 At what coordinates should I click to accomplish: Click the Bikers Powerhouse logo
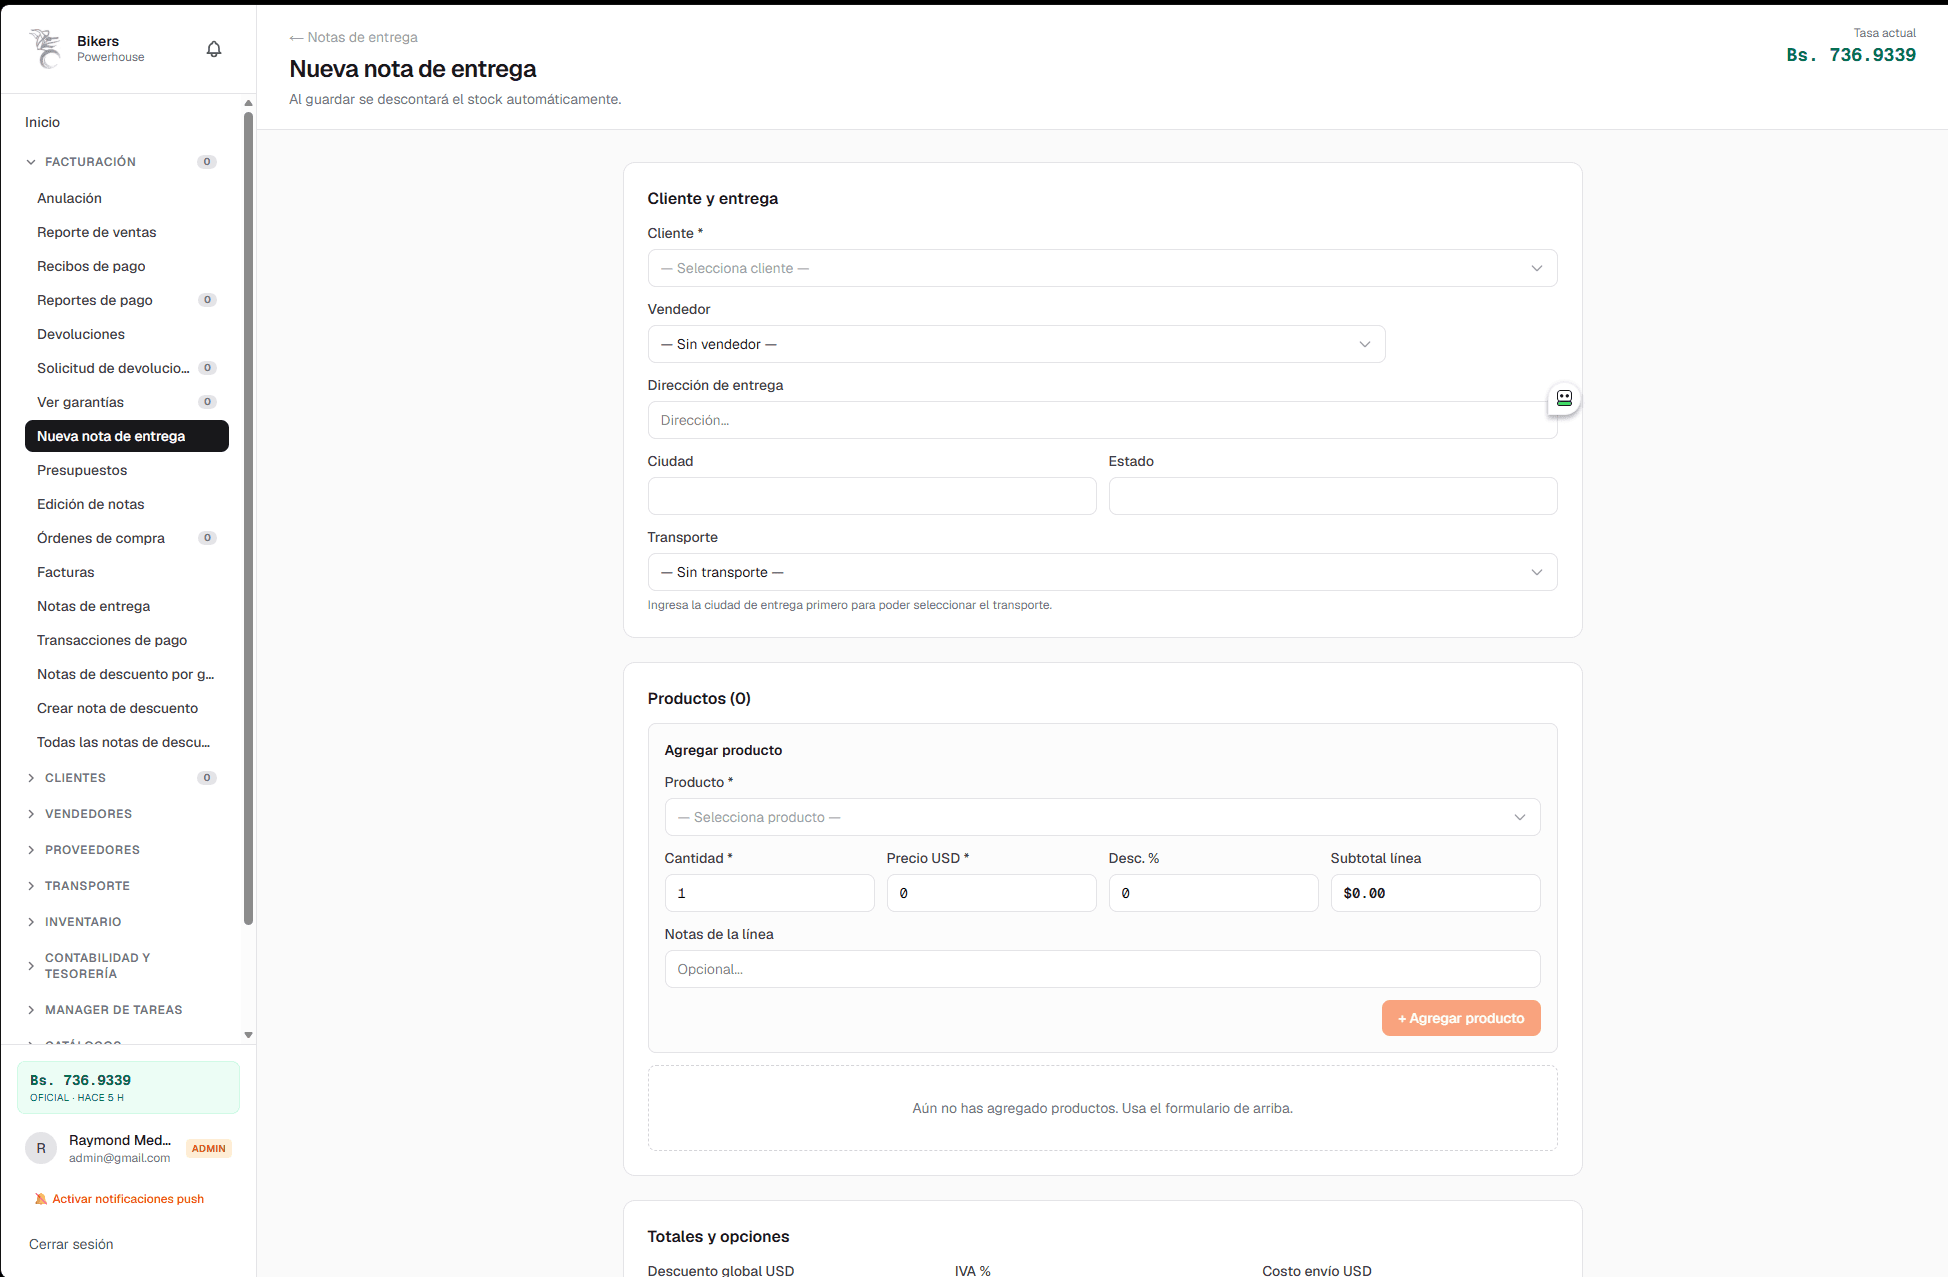point(46,48)
